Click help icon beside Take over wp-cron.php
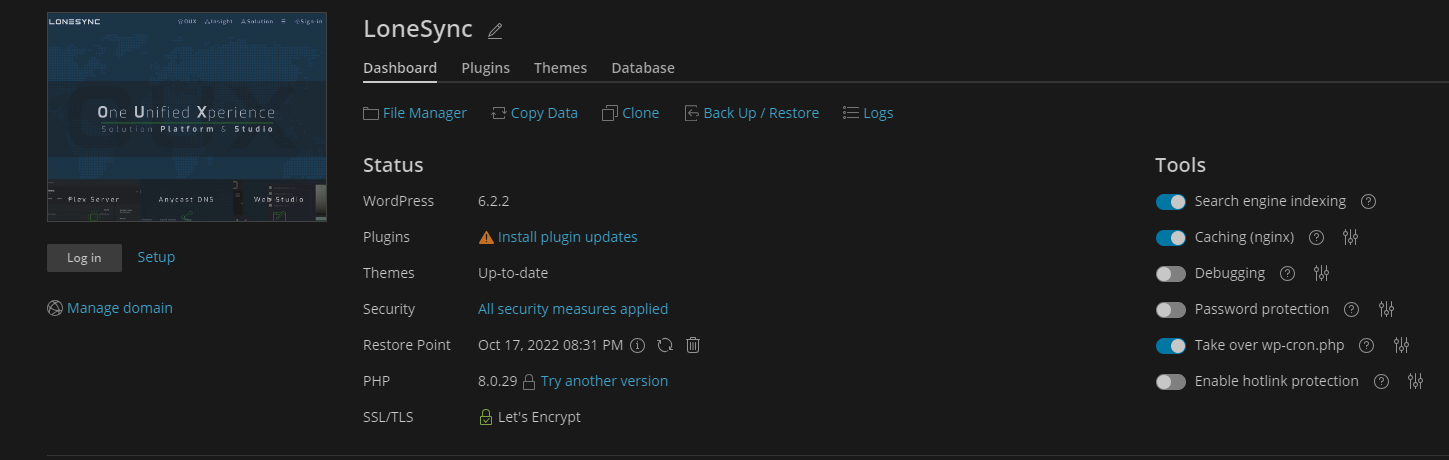 point(1367,346)
